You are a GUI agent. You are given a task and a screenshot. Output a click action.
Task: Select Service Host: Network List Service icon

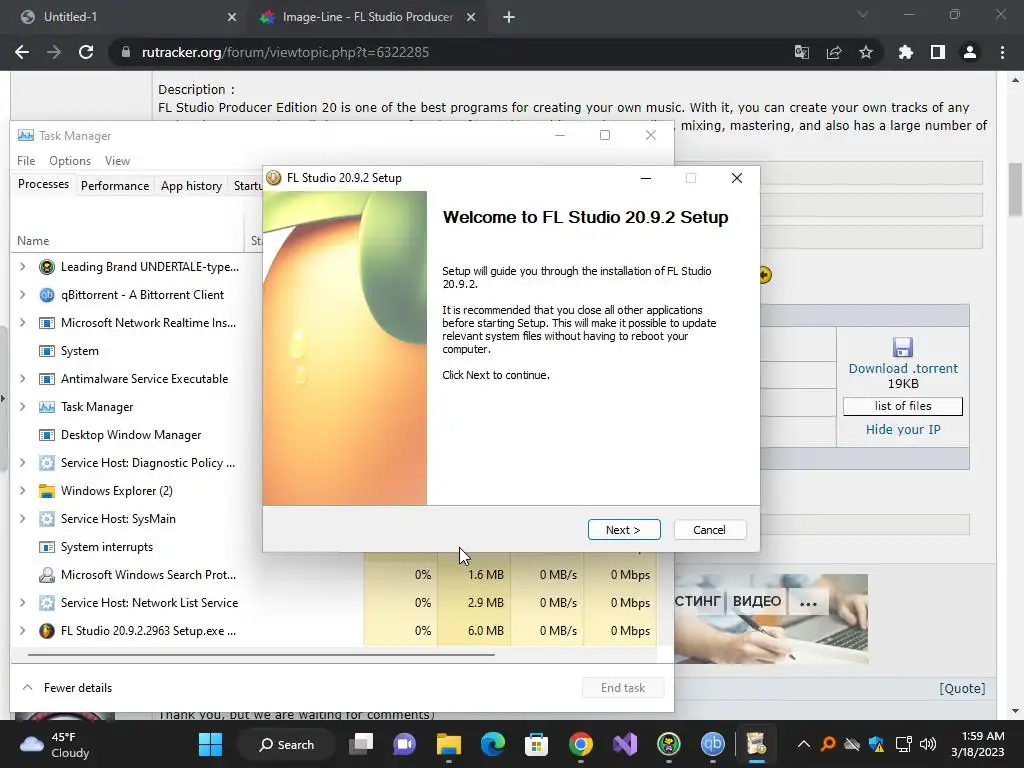click(x=47, y=603)
